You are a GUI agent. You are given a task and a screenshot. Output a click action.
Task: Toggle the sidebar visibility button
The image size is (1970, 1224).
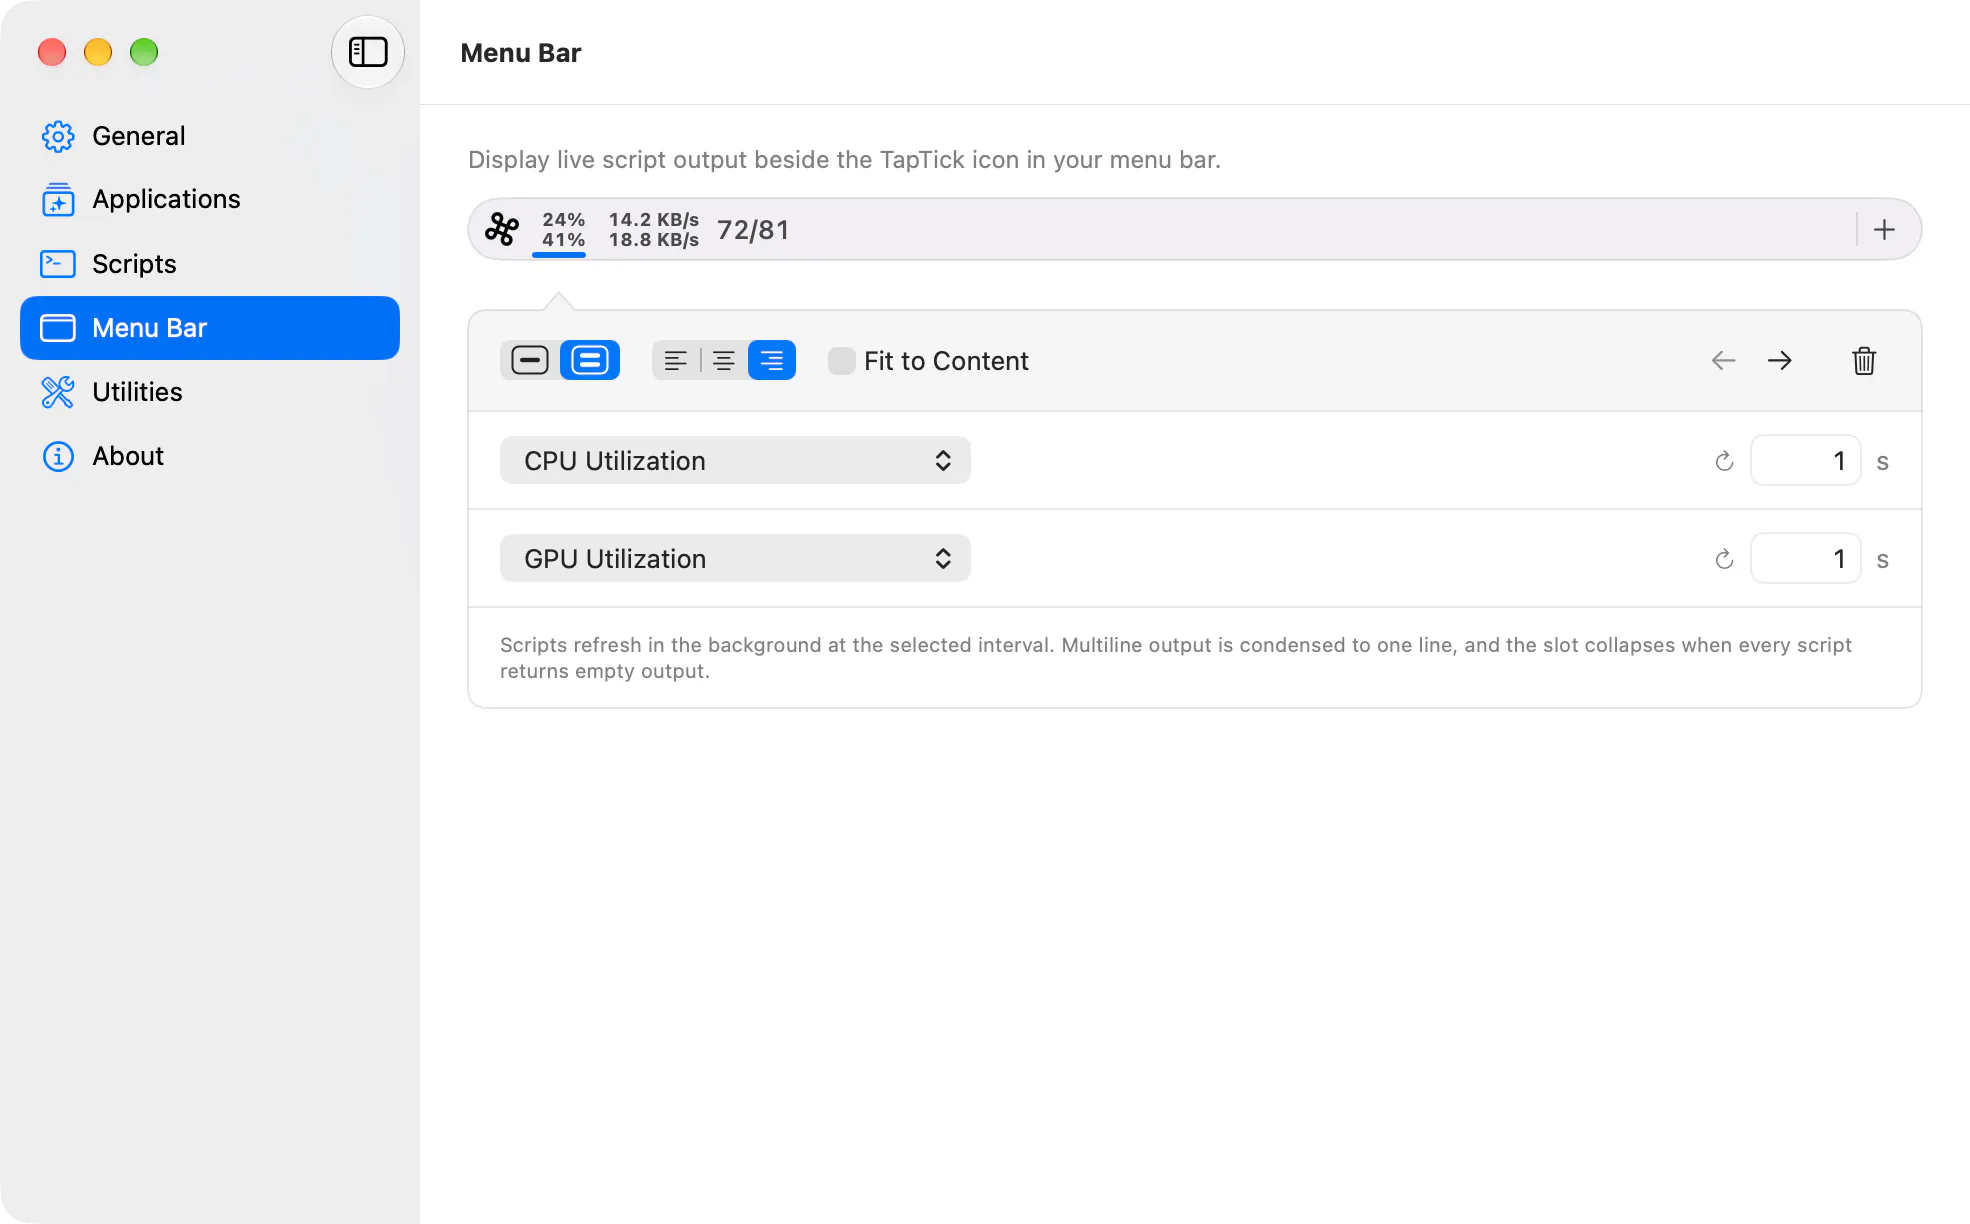[x=368, y=52]
